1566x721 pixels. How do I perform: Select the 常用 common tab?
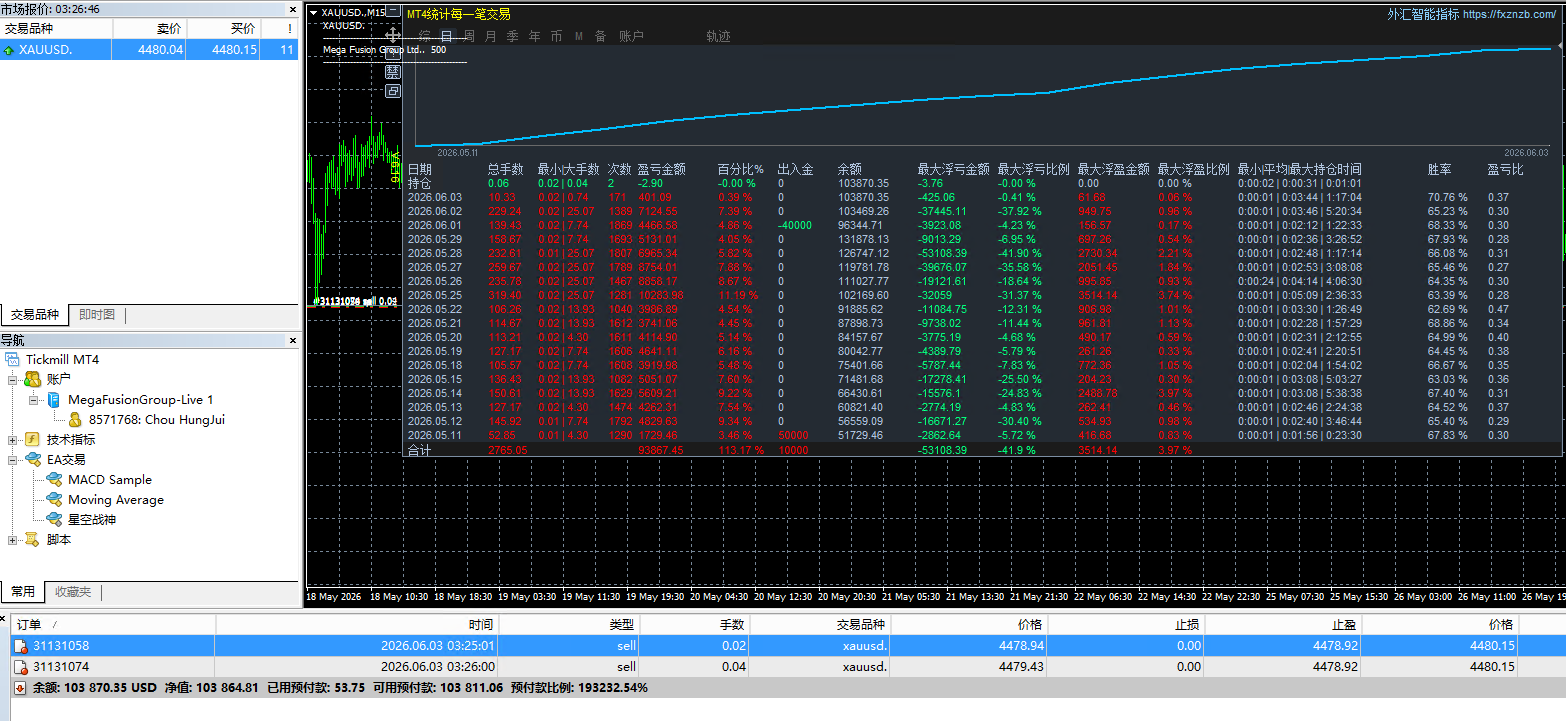tap(22, 592)
